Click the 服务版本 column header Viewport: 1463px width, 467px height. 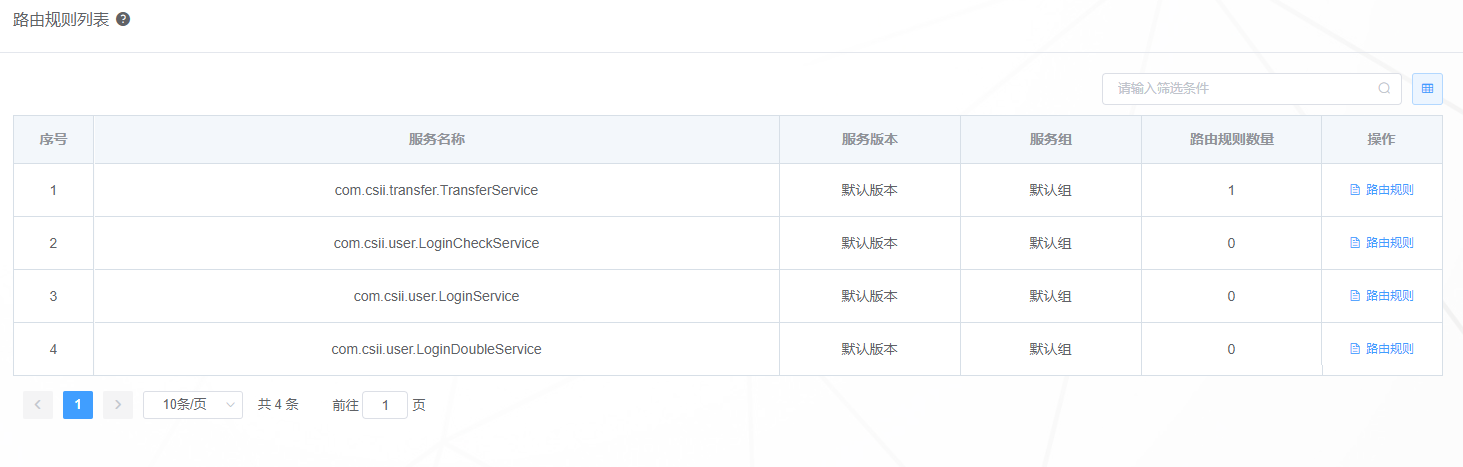coord(870,140)
